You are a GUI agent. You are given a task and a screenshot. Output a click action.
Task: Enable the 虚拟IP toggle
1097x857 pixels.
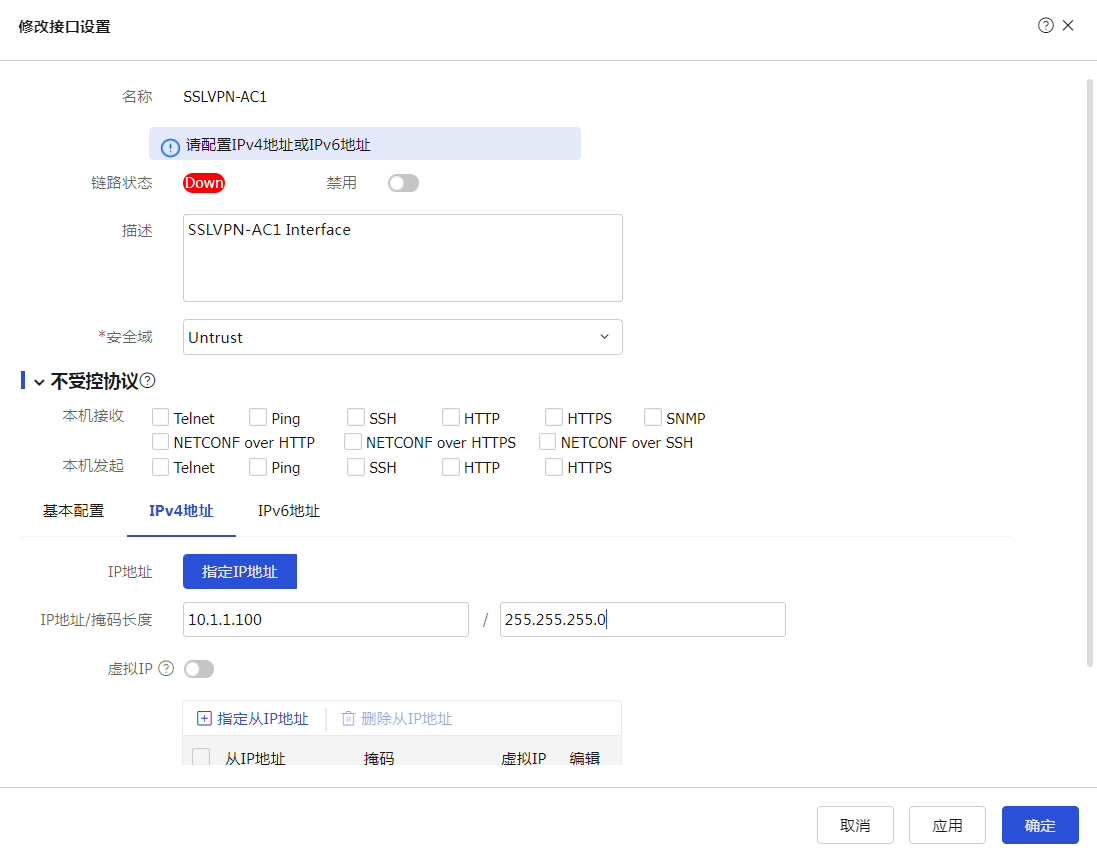coord(199,669)
